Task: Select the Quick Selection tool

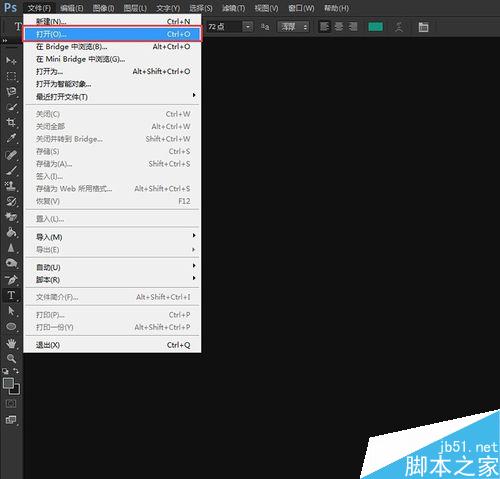Action: click(11, 107)
